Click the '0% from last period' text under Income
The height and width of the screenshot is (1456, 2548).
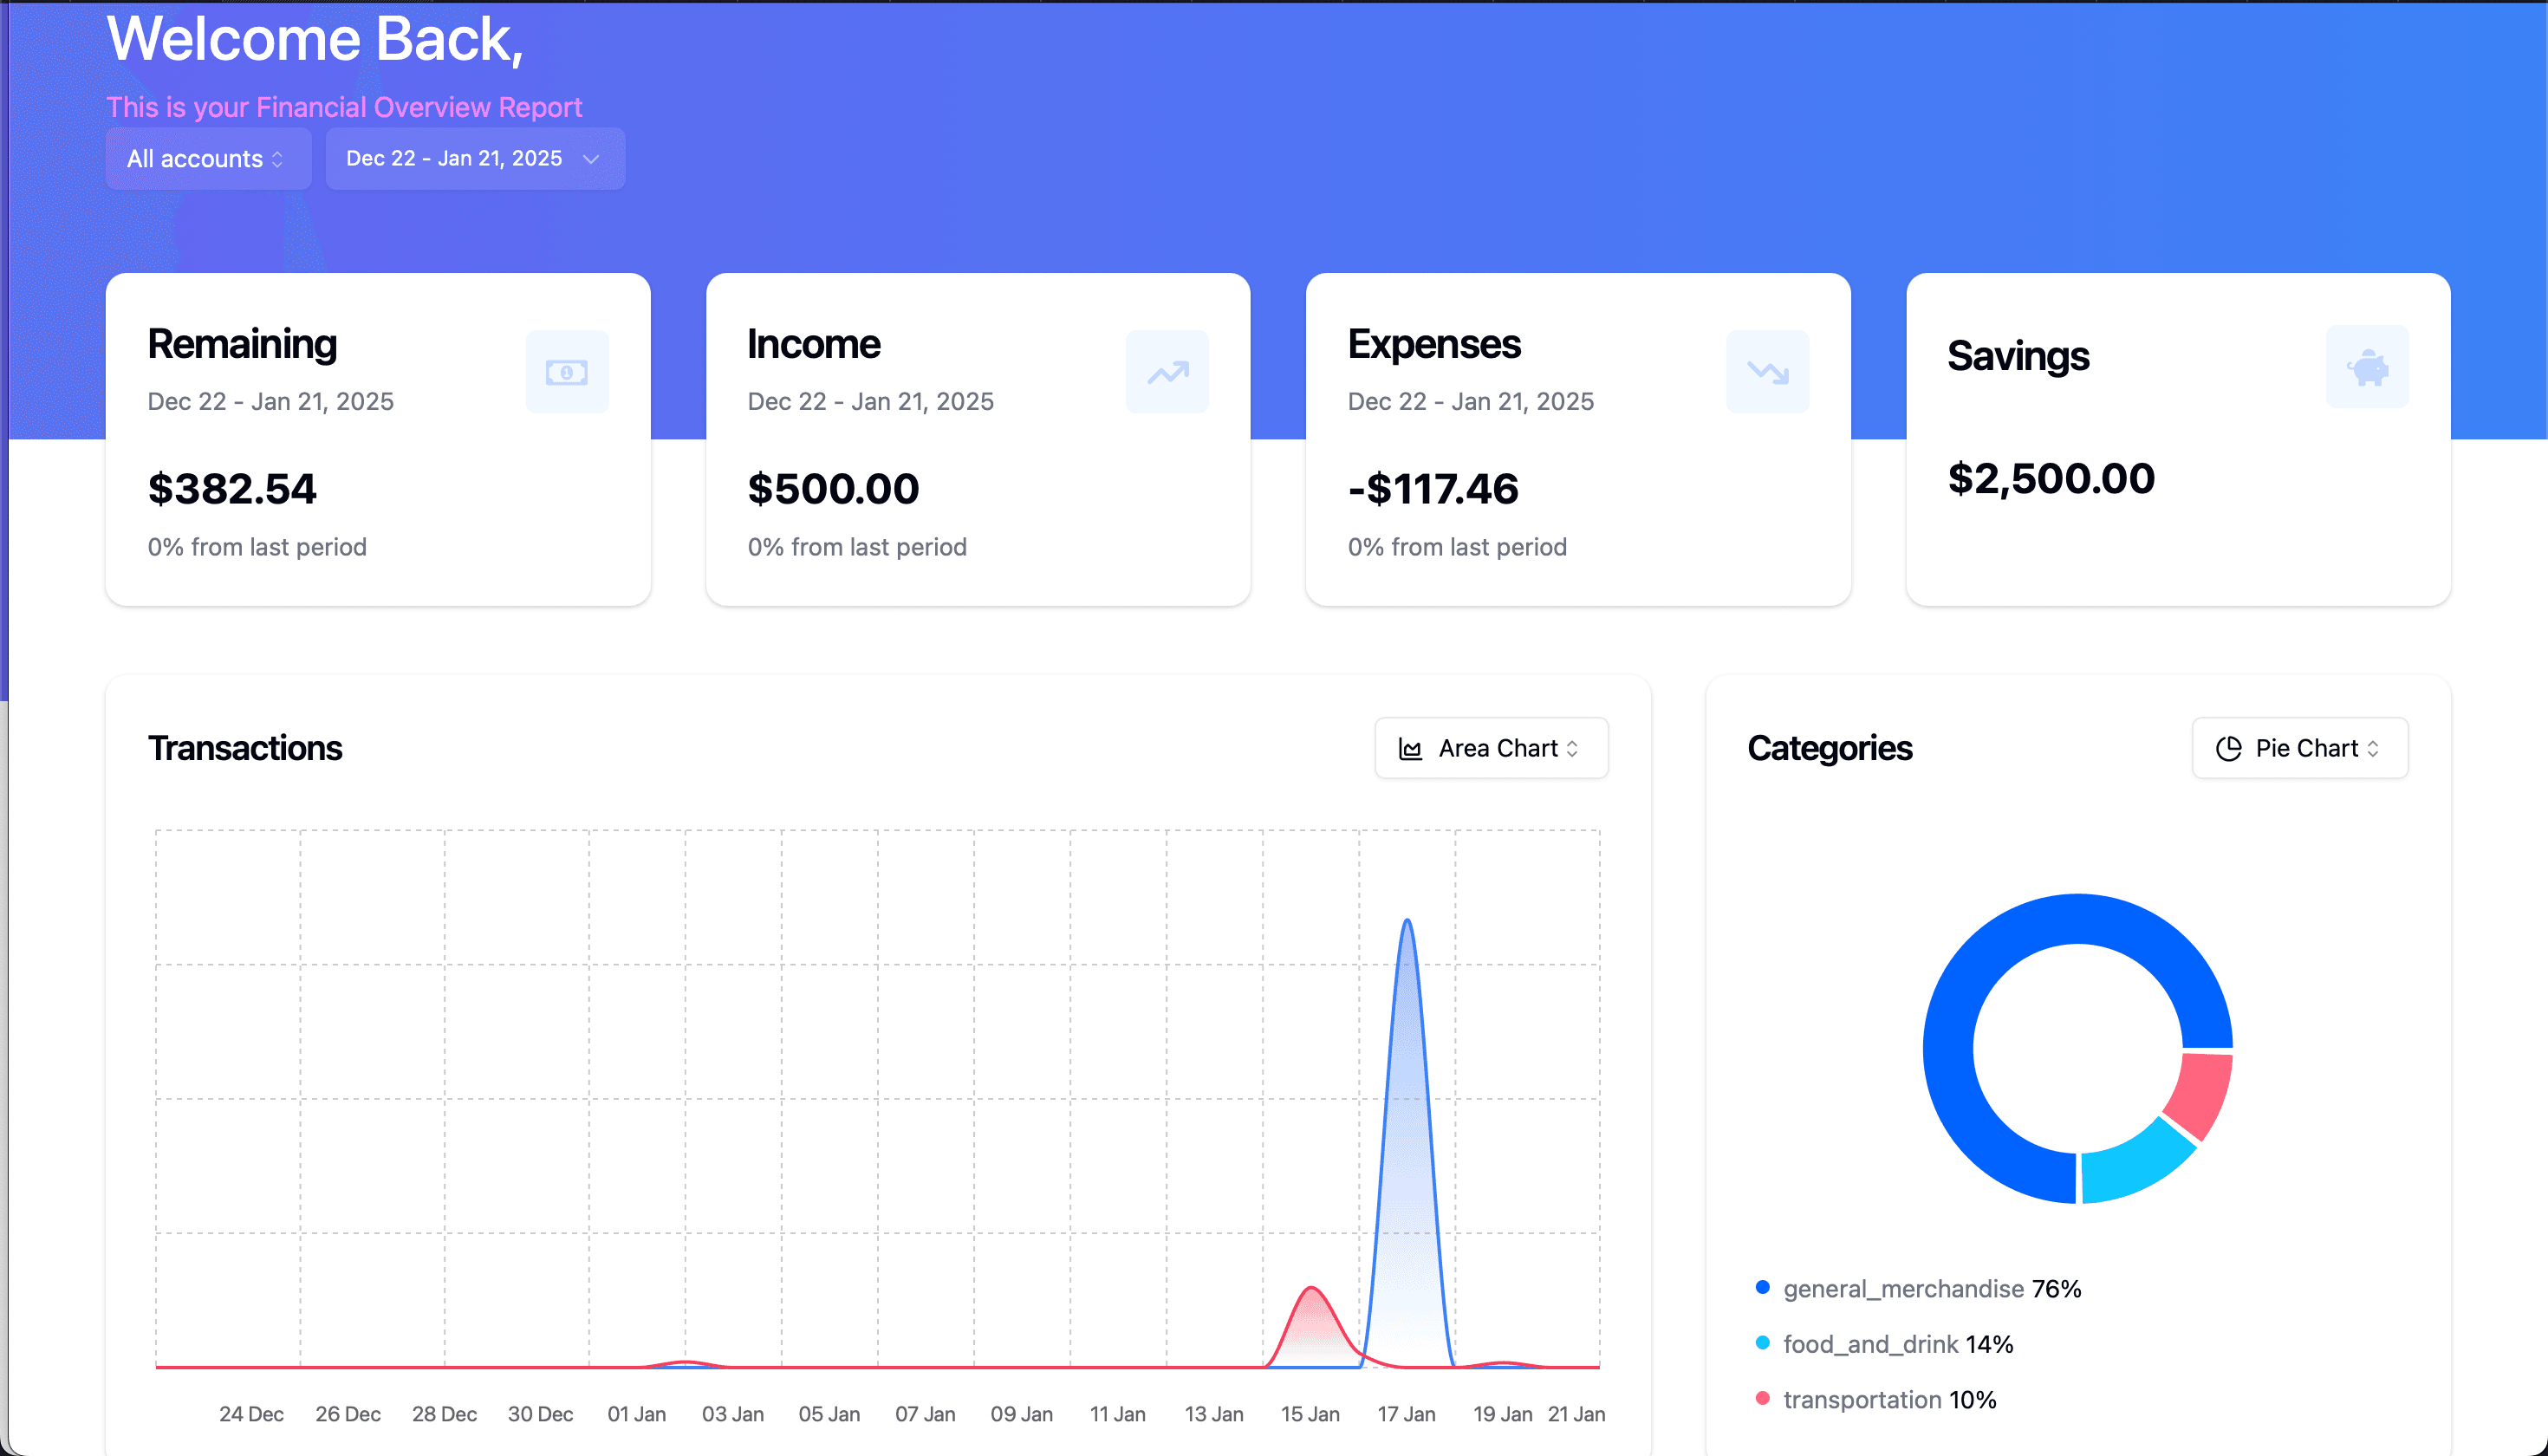pos(857,546)
